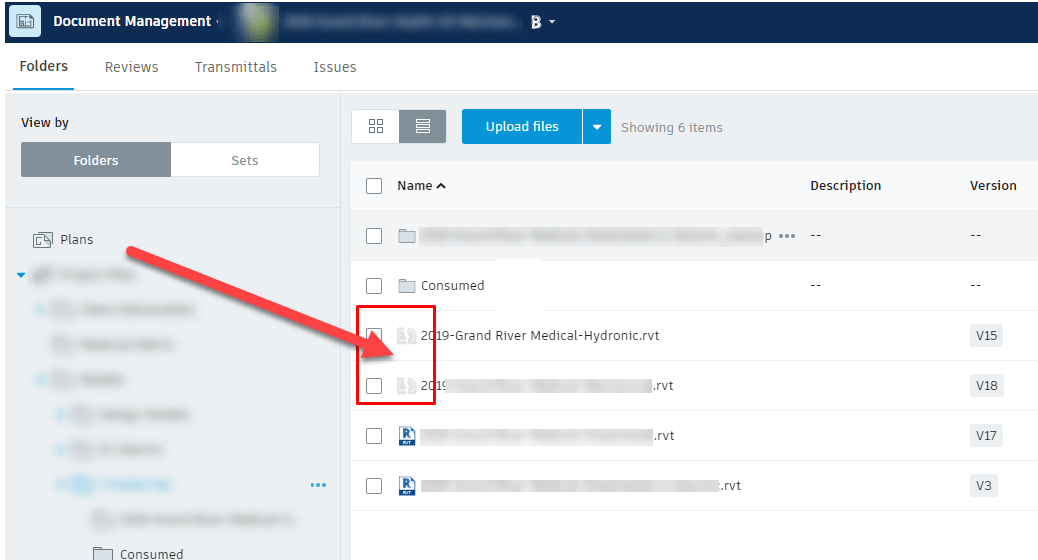This screenshot has width=1038, height=560.
Task: Tick the select-all checkbox in header
Action: click(374, 186)
